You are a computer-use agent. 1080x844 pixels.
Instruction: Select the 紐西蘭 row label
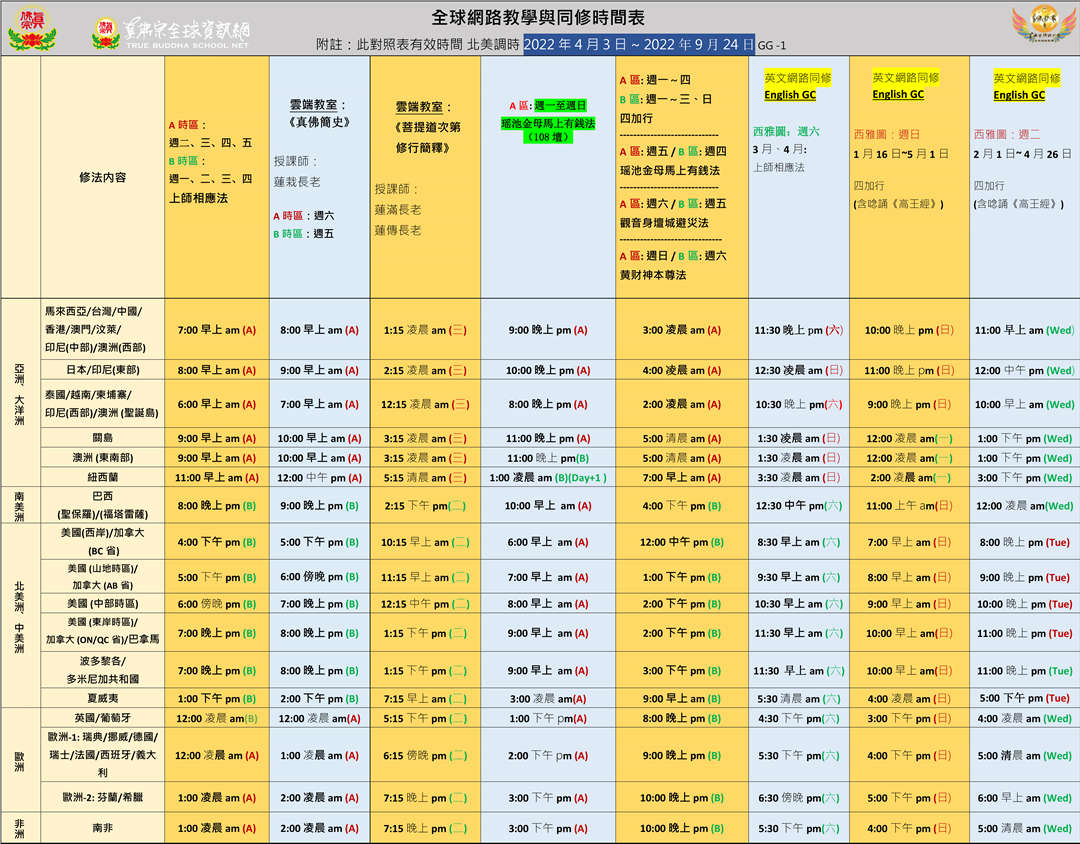(x=102, y=477)
